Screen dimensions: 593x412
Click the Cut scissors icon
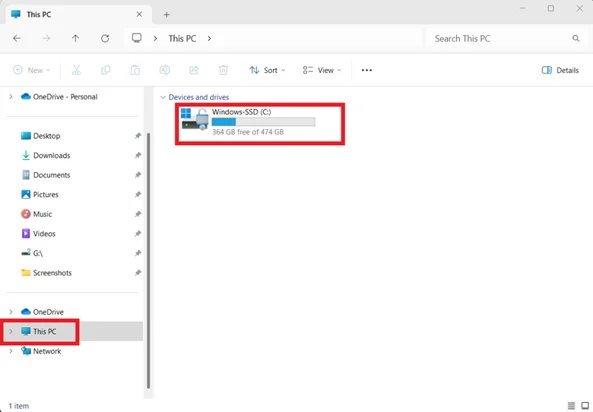[76, 70]
